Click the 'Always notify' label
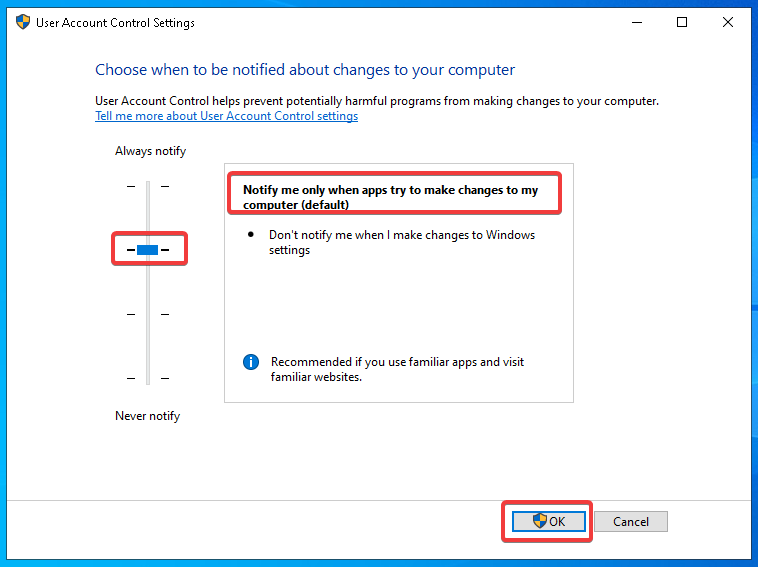The width and height of the screenshot is (758, 567). pyautogui.click(x=150, y=151)
